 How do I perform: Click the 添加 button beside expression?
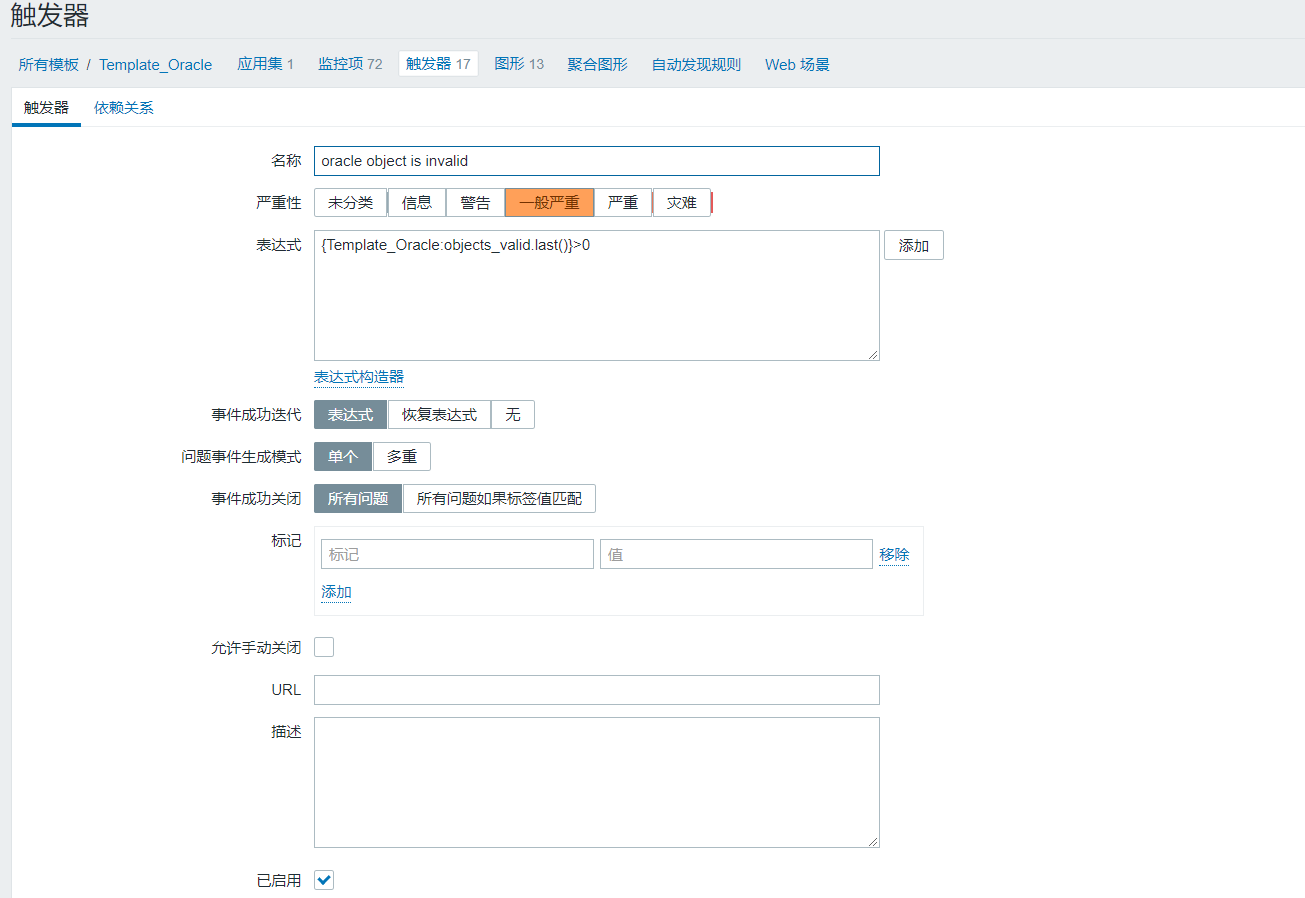point(914,246)
